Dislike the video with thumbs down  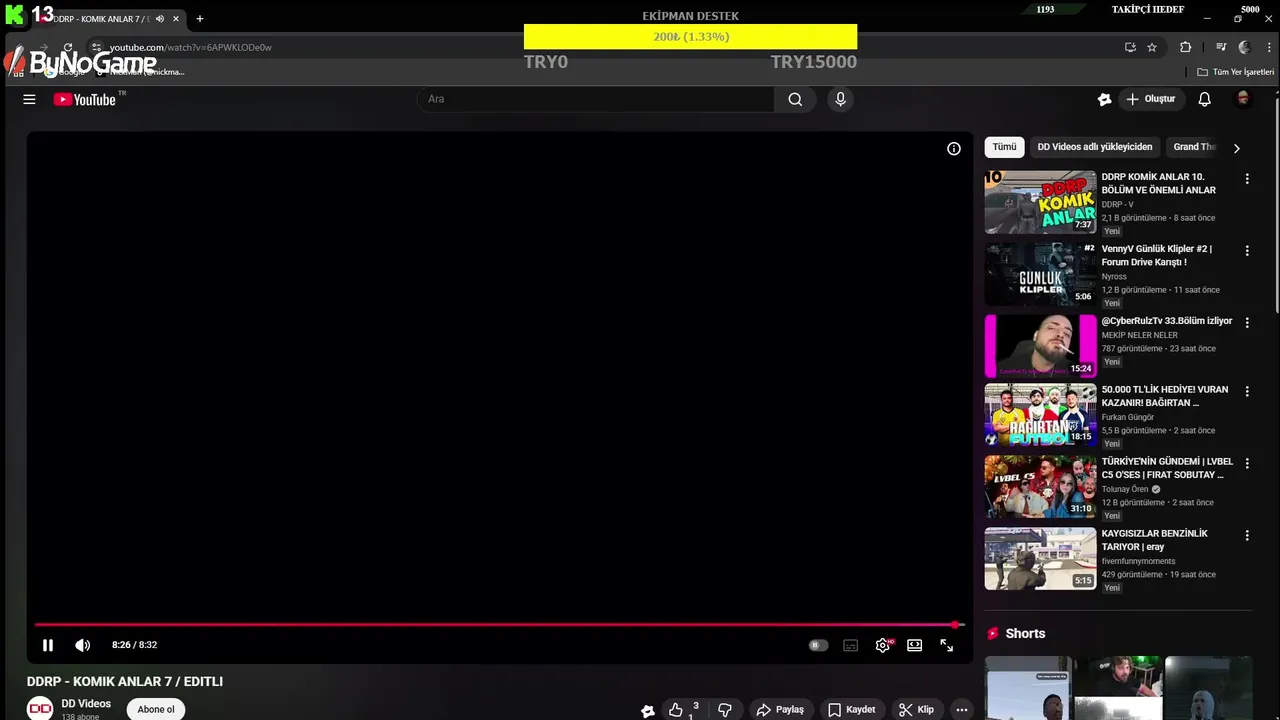tap(725, 709)
